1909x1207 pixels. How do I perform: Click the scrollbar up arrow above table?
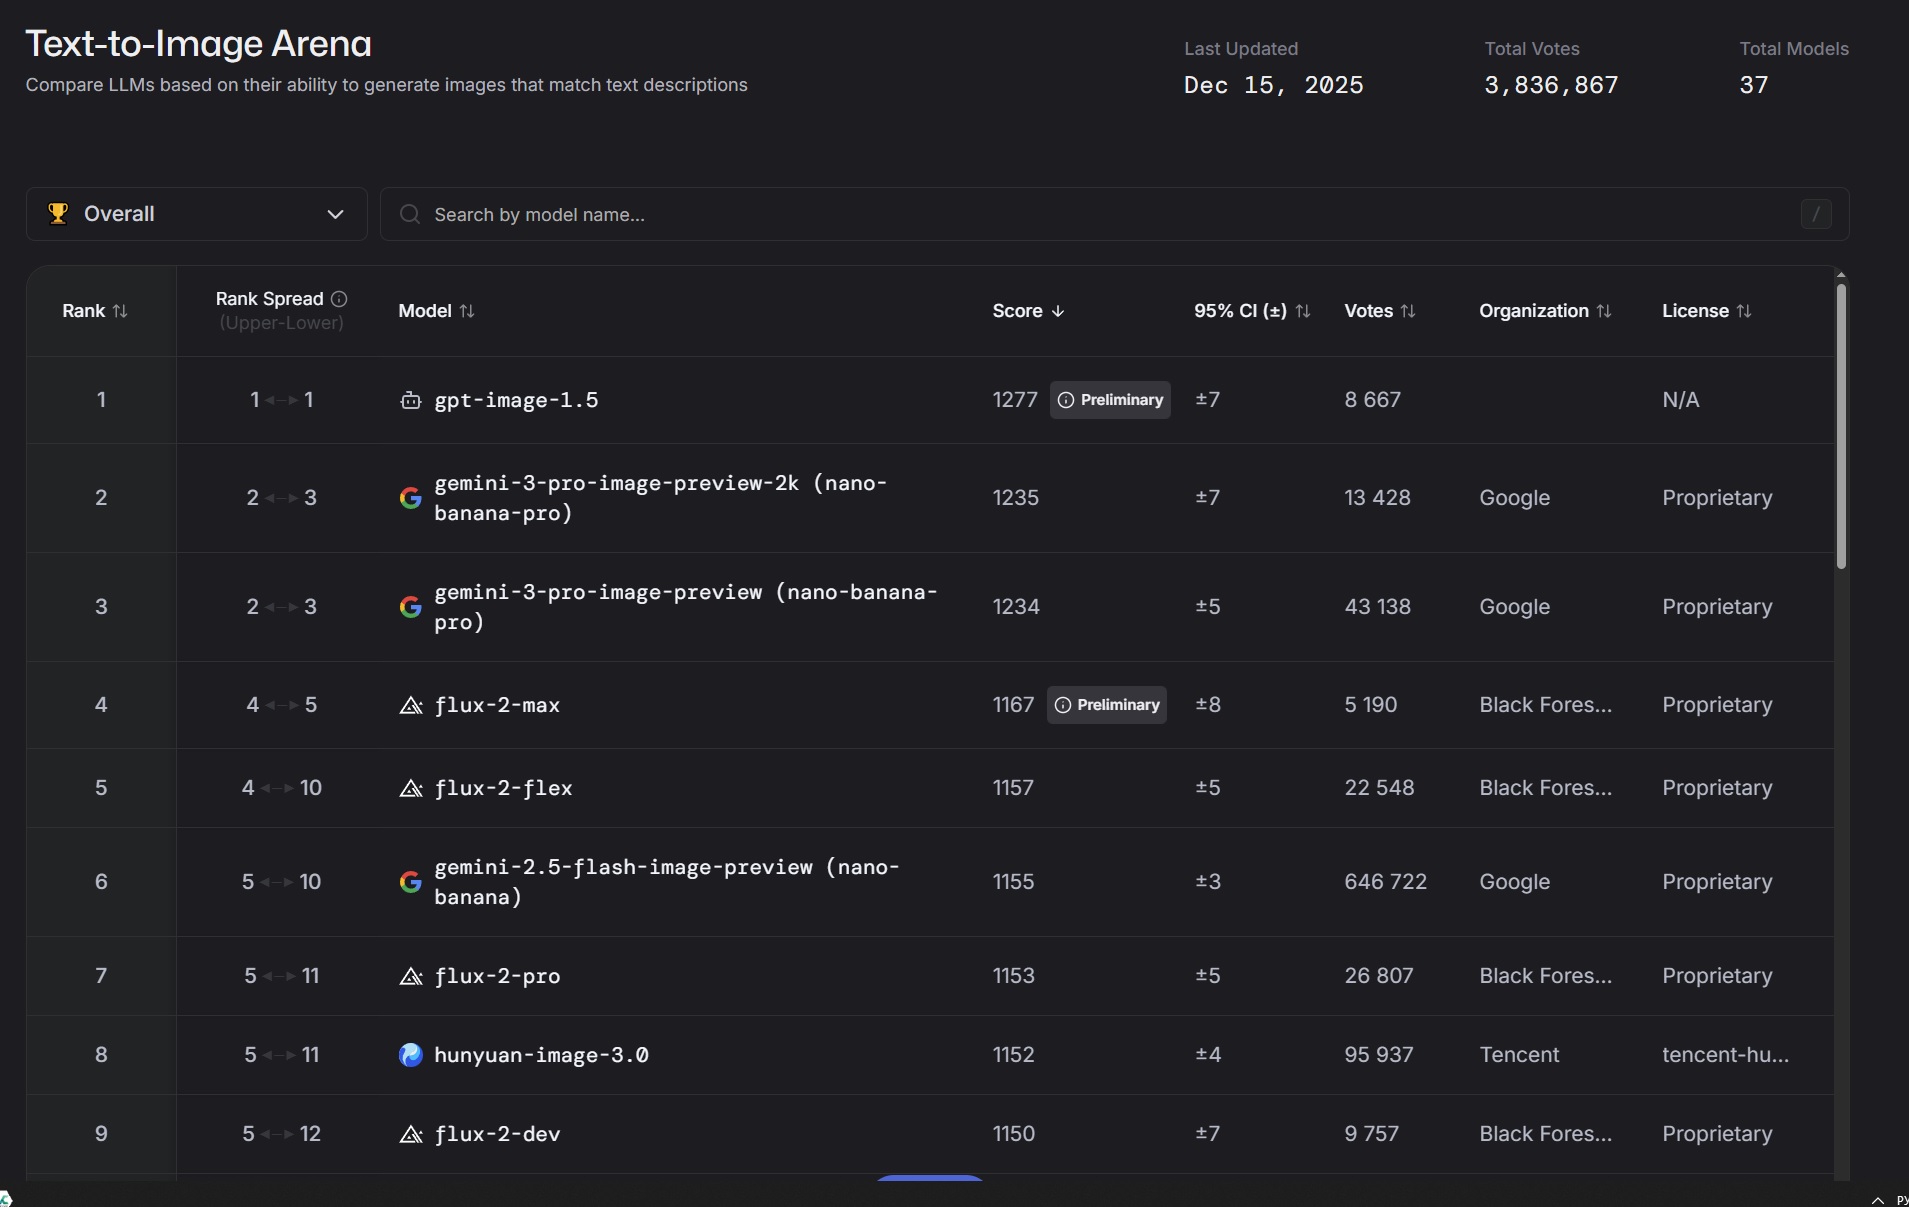(1841, 275)
